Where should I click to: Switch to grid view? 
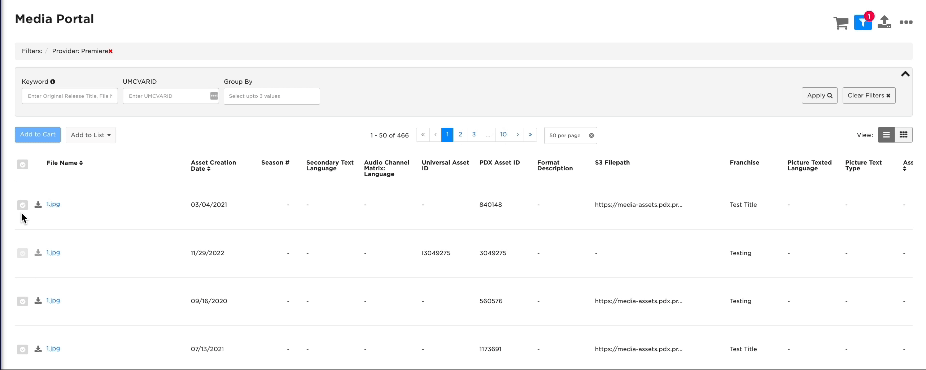(904, 135)
